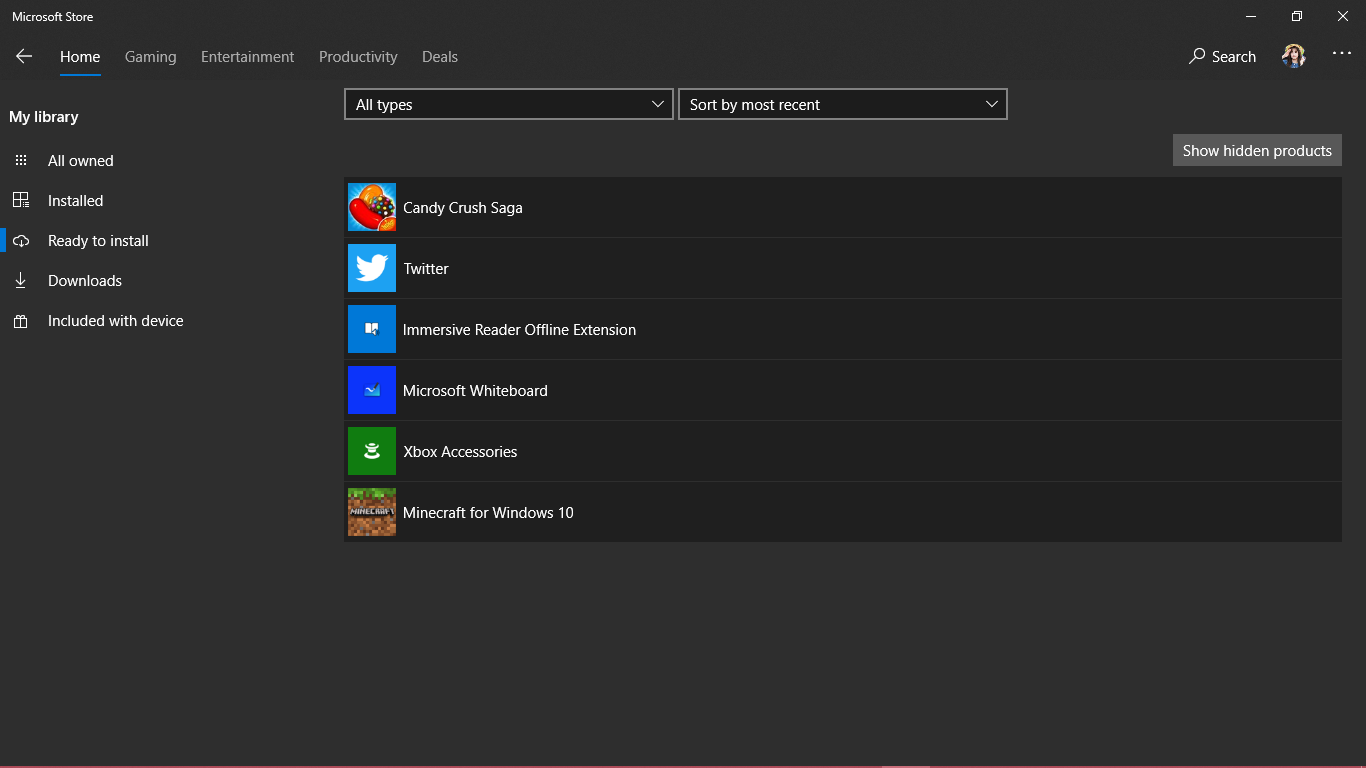Click Minecraft for Windows 10 text
1366x768 pixels.
point(488,513)
